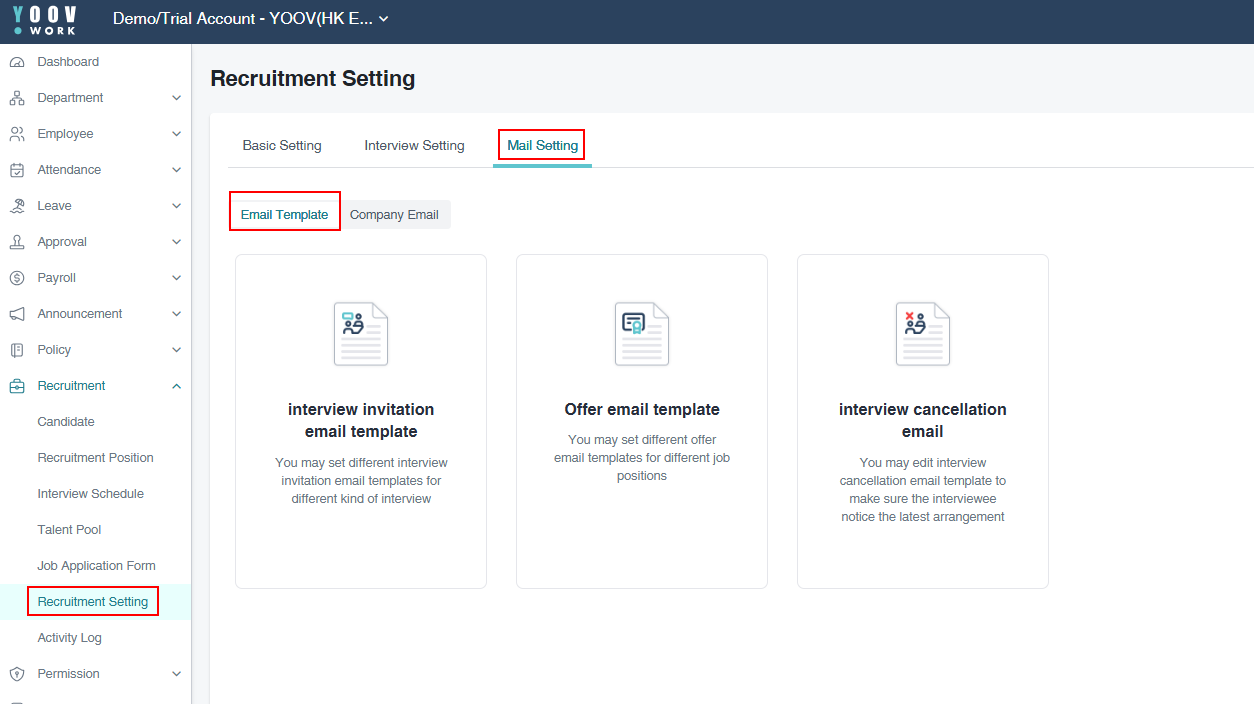Click the YOOV Work logo
The height and width of the screenshot is (704, 1254).
[x=44, y=20]
